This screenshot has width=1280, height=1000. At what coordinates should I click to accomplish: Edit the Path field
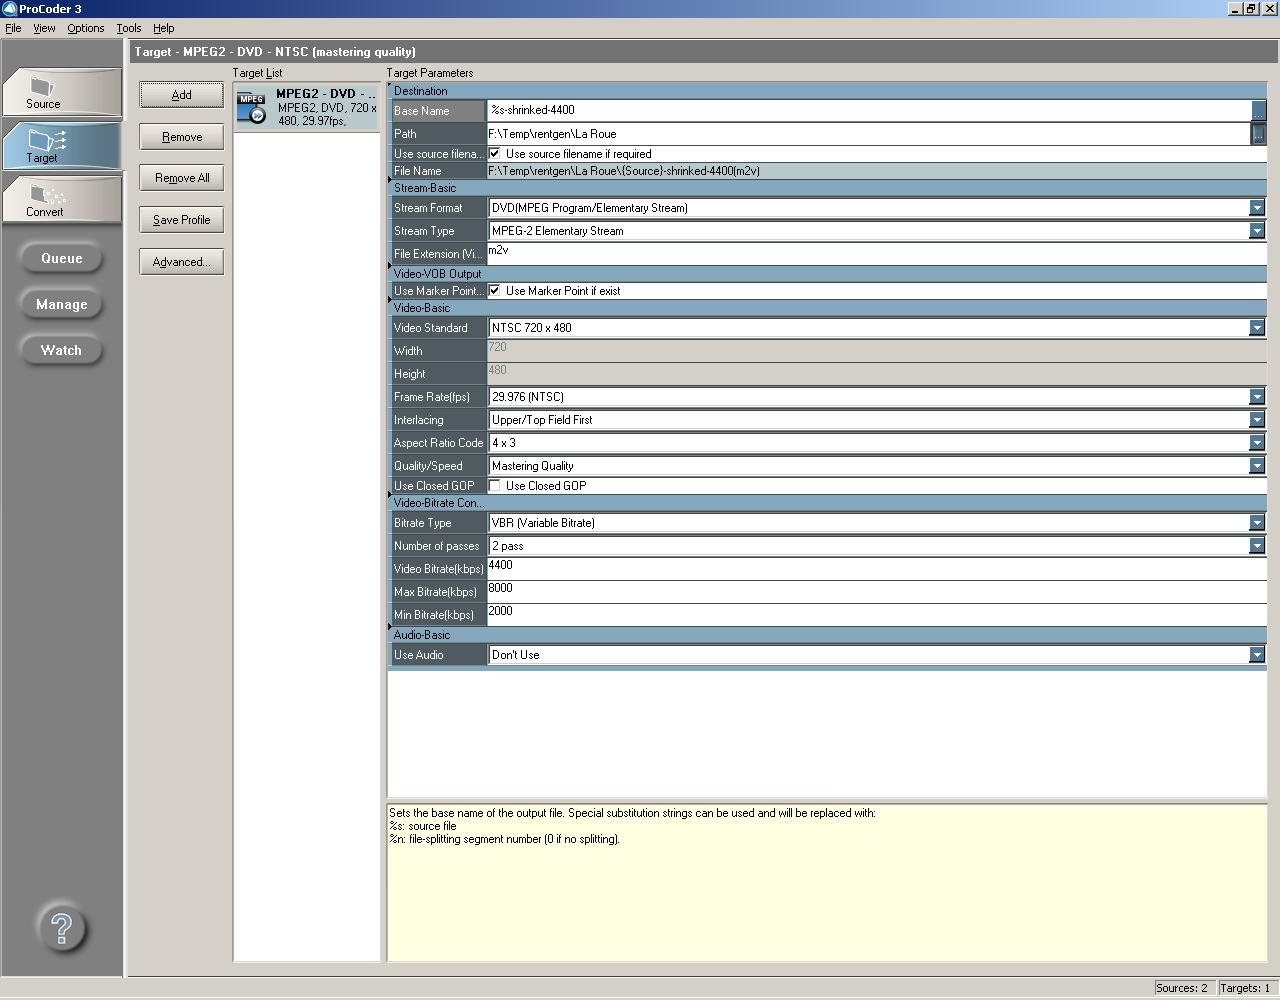click(868, 133)
